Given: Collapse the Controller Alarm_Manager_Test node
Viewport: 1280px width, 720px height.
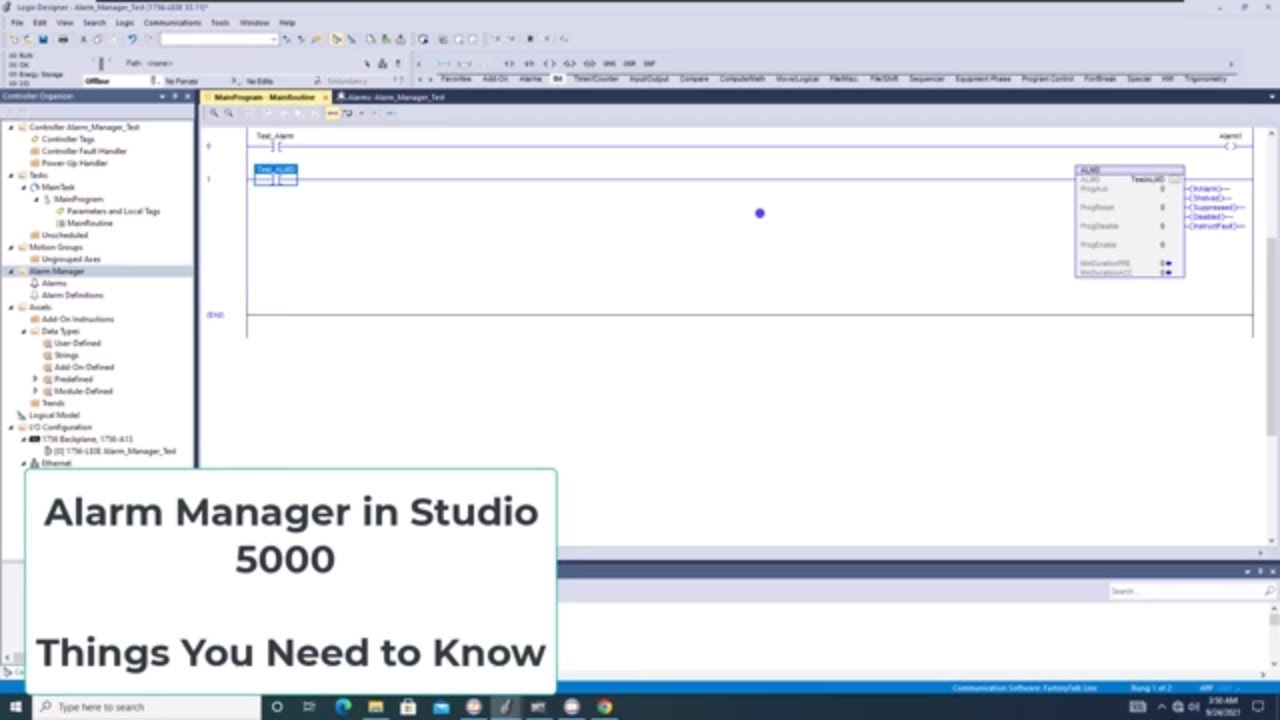Looking at the screenshot, I should pyautogui.click(x=11, y=127).
